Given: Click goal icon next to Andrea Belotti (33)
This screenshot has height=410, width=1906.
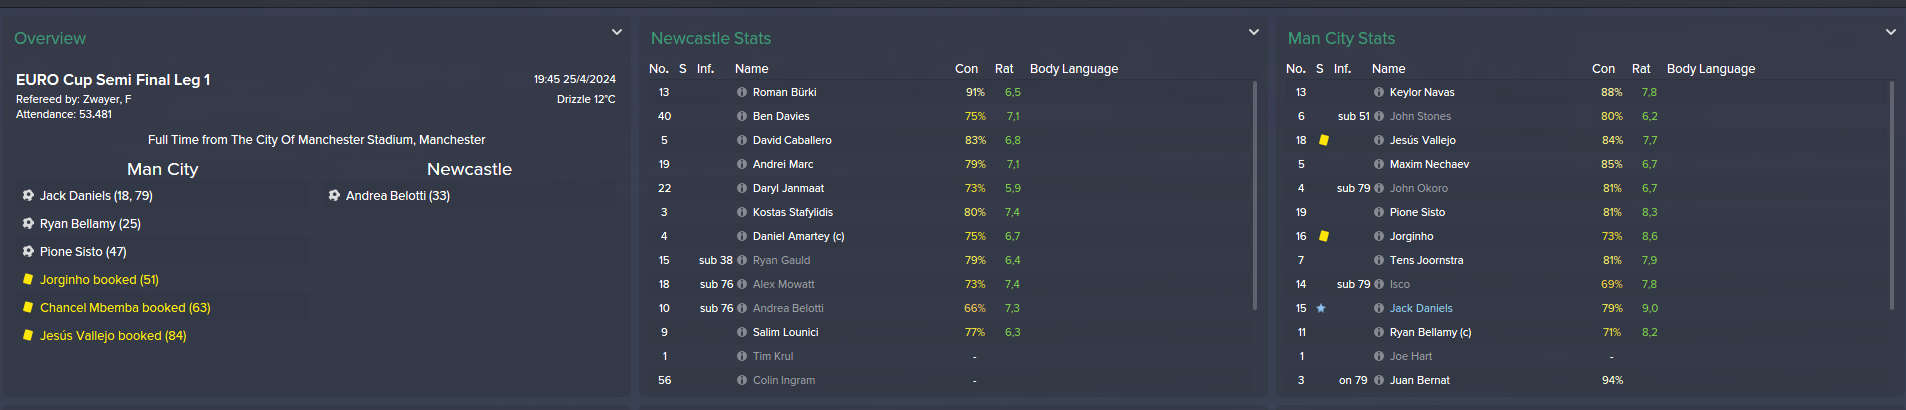Looking at the screenshot, I should [334, 196].
